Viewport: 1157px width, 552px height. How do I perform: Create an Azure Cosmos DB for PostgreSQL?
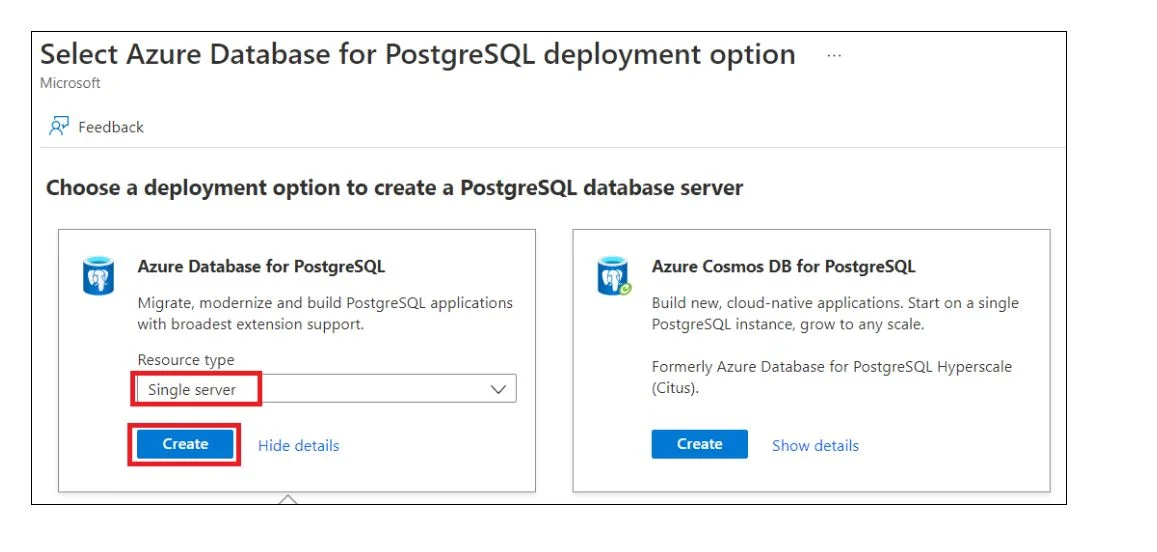tap(700, 444)
